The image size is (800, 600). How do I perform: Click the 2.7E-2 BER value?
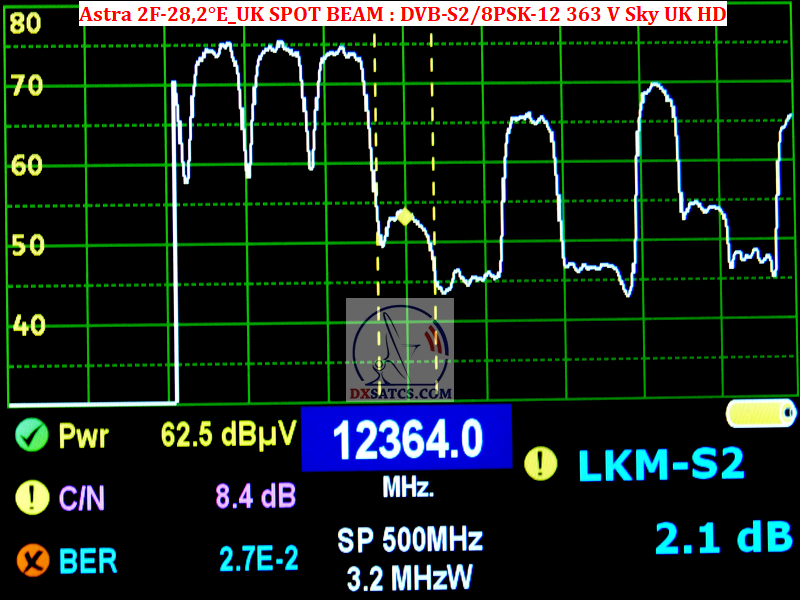pos(259,560)
